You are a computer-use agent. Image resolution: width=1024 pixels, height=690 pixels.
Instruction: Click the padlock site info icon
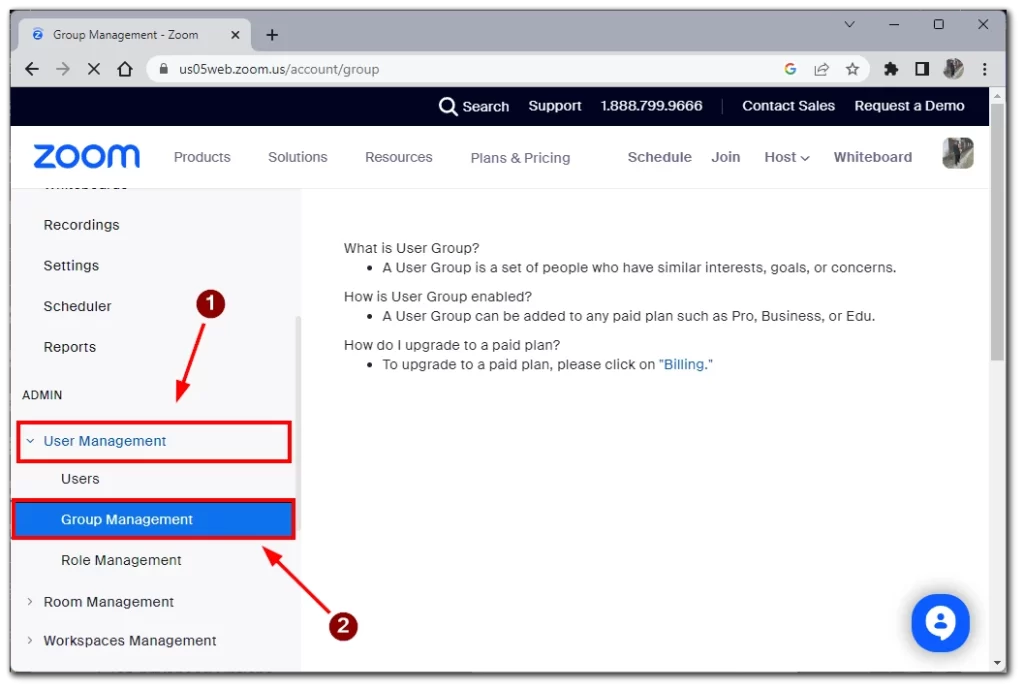164,69
